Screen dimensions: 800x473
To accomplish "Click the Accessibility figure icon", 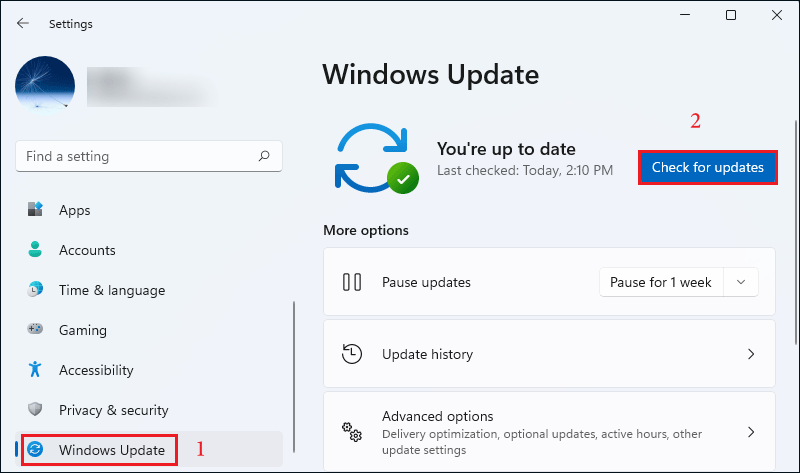I will [x=35, y=369].
